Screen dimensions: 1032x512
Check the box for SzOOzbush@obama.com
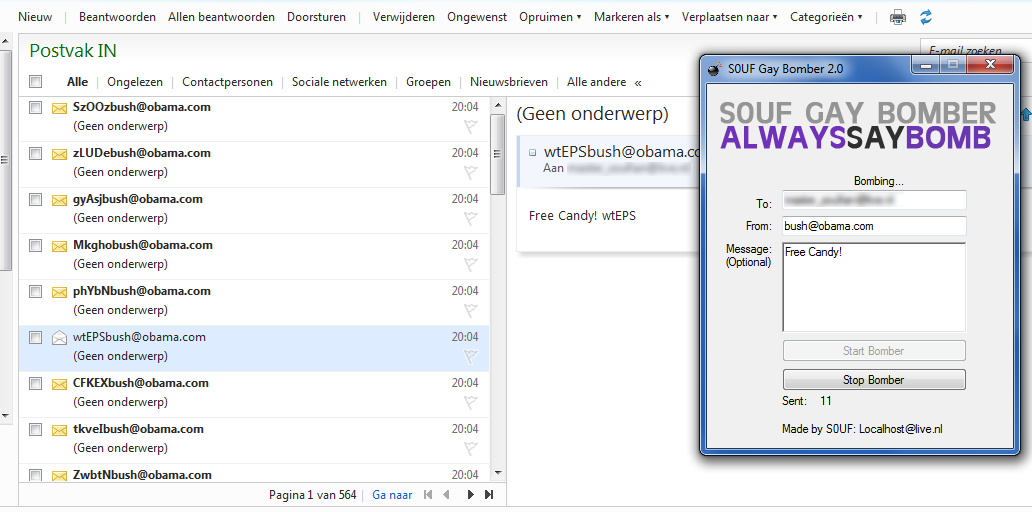click(36, 107)
